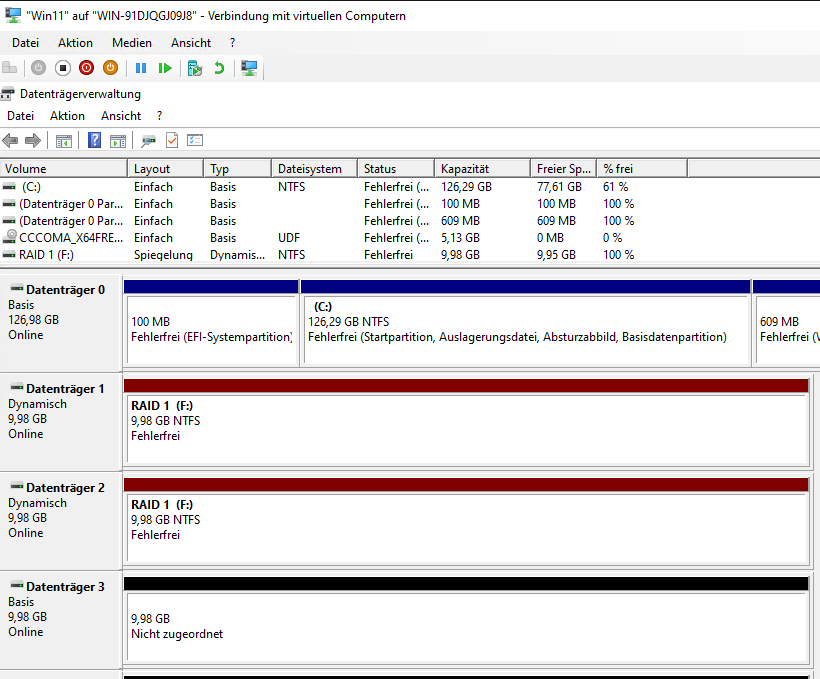The height and width of the screenshot is (679, 820).
Task: Open the Ansicht menu of the VM window
Action: click(191, 43)
